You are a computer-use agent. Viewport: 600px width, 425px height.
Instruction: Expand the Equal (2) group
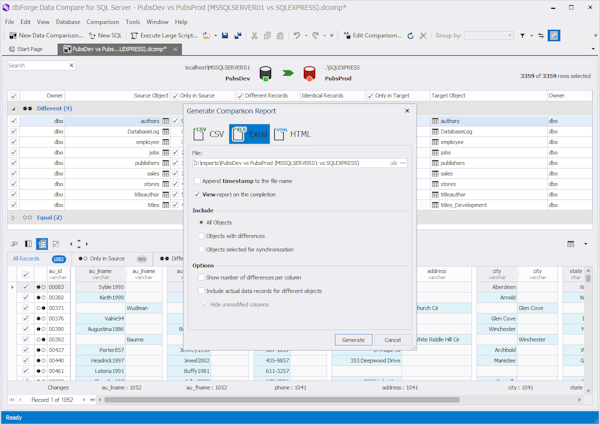[13, 218]
